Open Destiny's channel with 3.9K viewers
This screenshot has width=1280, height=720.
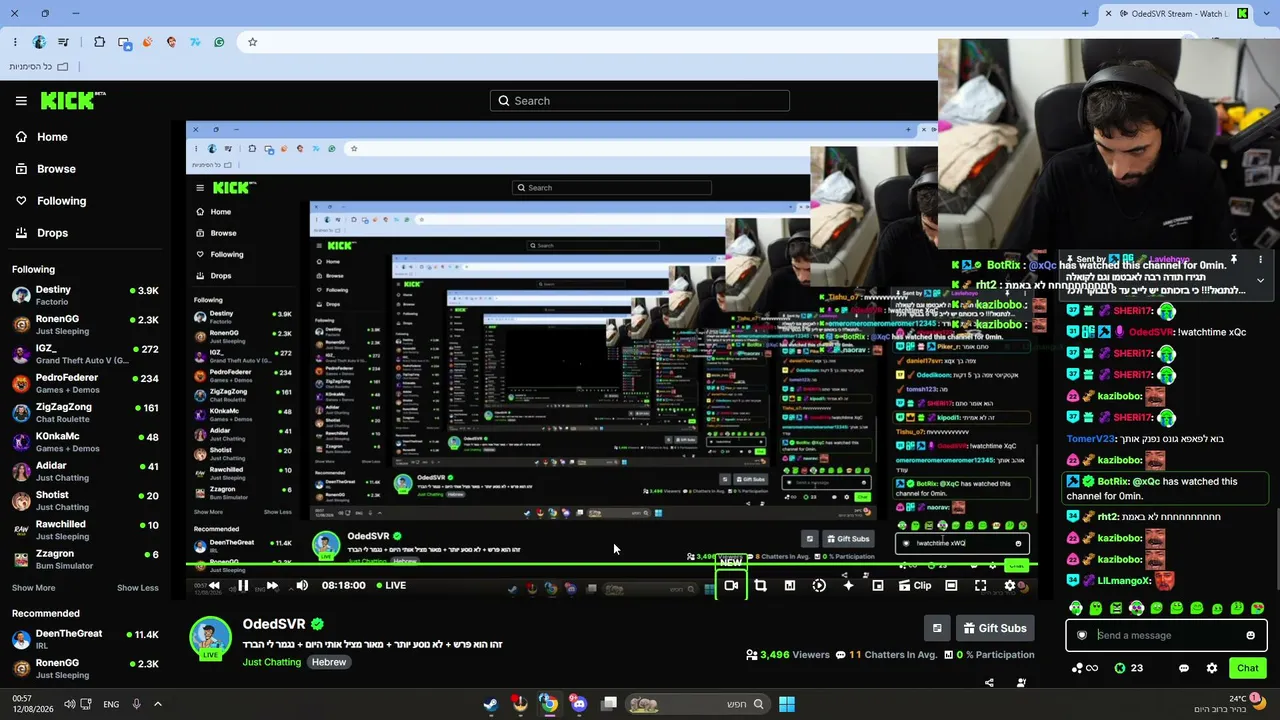tap(85, 295)
